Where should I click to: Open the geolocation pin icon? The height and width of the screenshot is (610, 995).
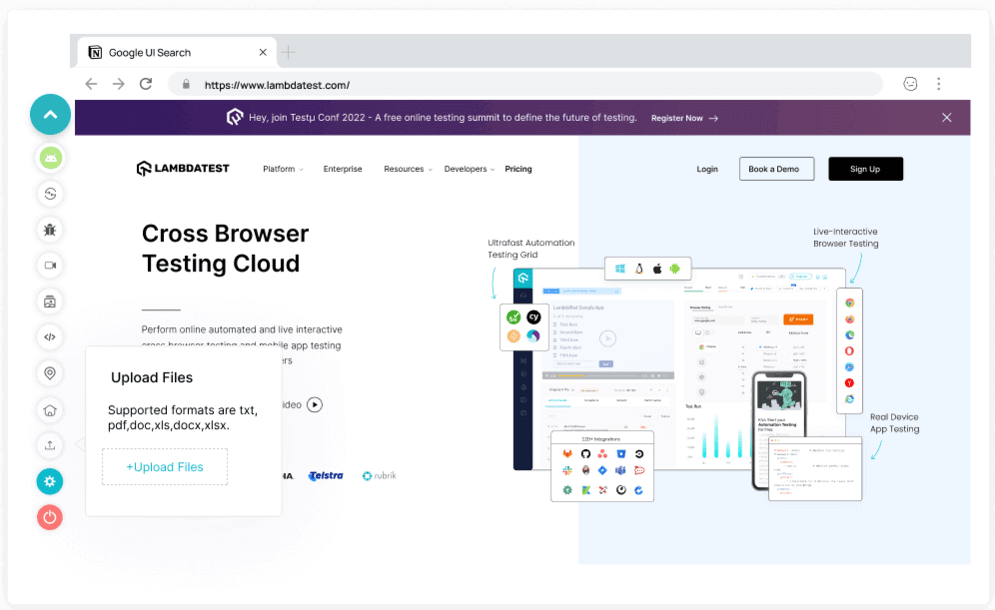click(50, 373)
